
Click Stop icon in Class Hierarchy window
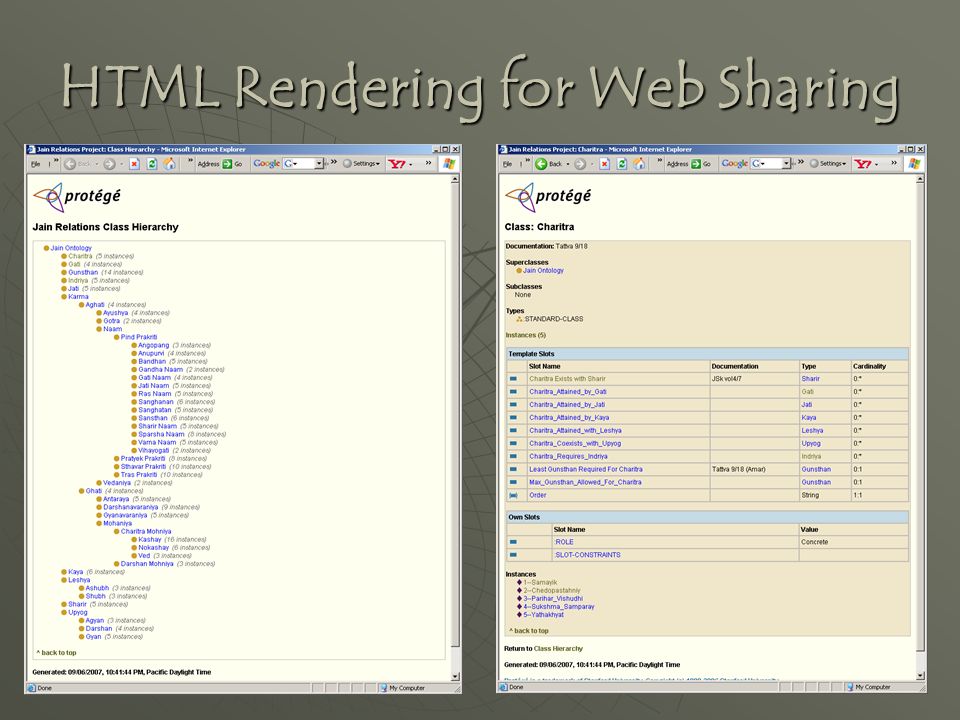click(135, 164)
